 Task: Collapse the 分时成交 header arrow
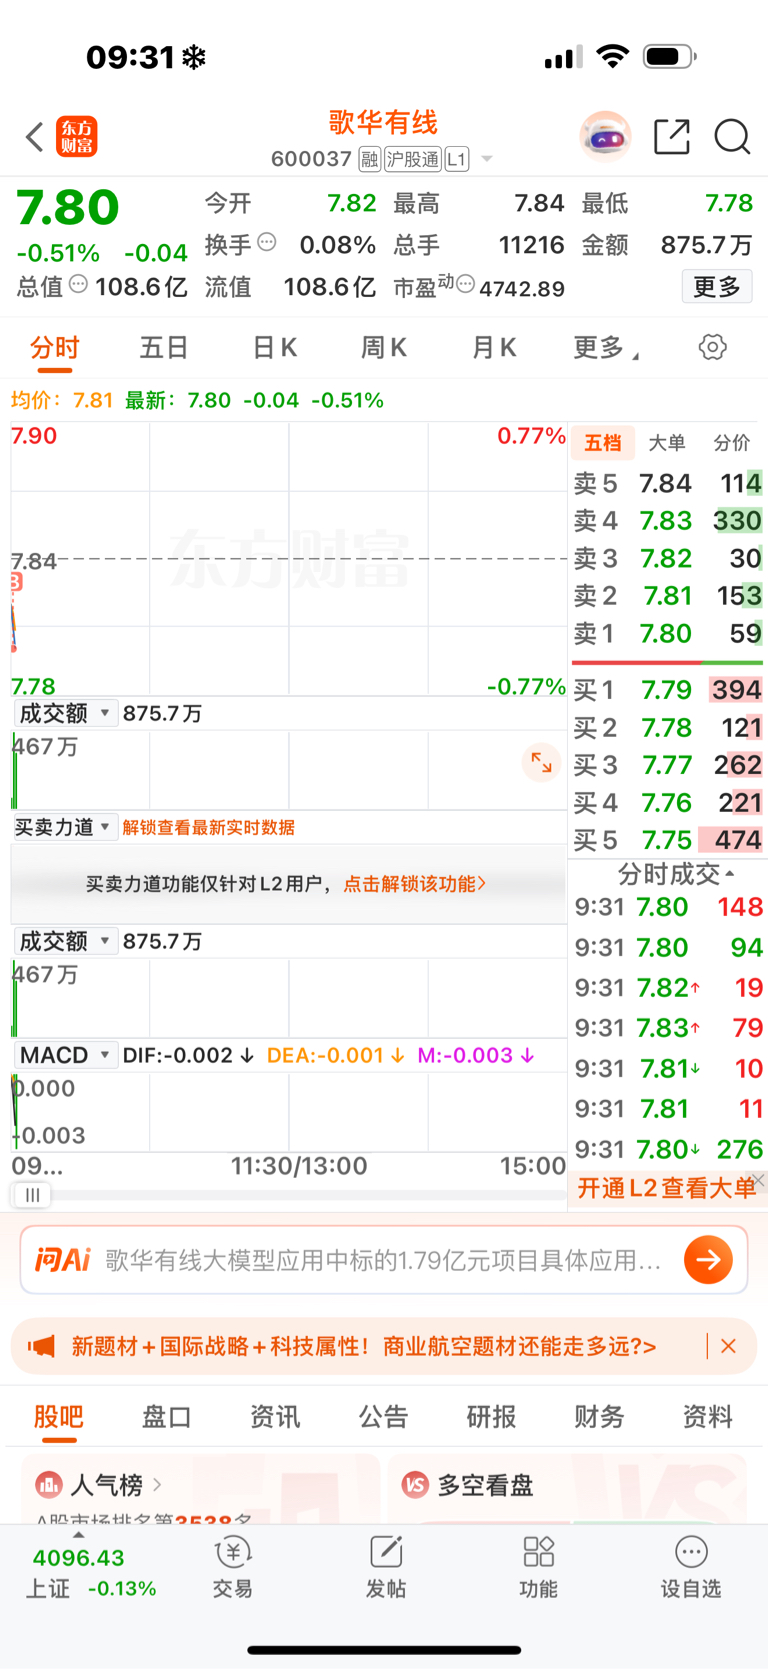[730, 873]
